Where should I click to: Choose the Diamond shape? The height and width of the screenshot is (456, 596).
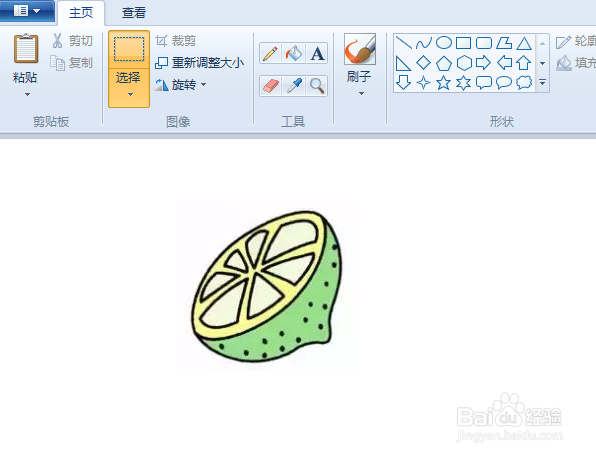[423, 62]
